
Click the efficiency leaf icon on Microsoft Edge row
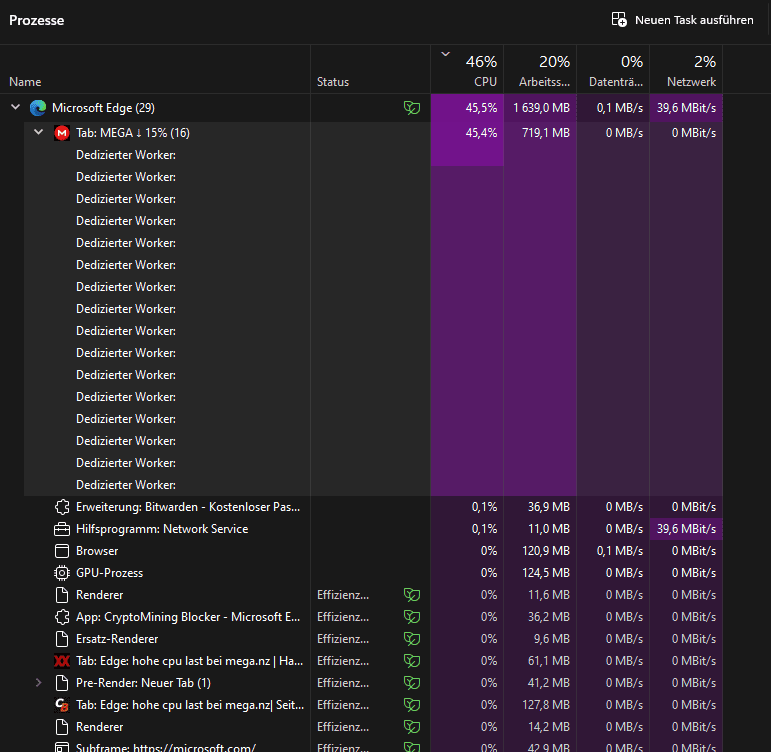[x=412, y=108]
